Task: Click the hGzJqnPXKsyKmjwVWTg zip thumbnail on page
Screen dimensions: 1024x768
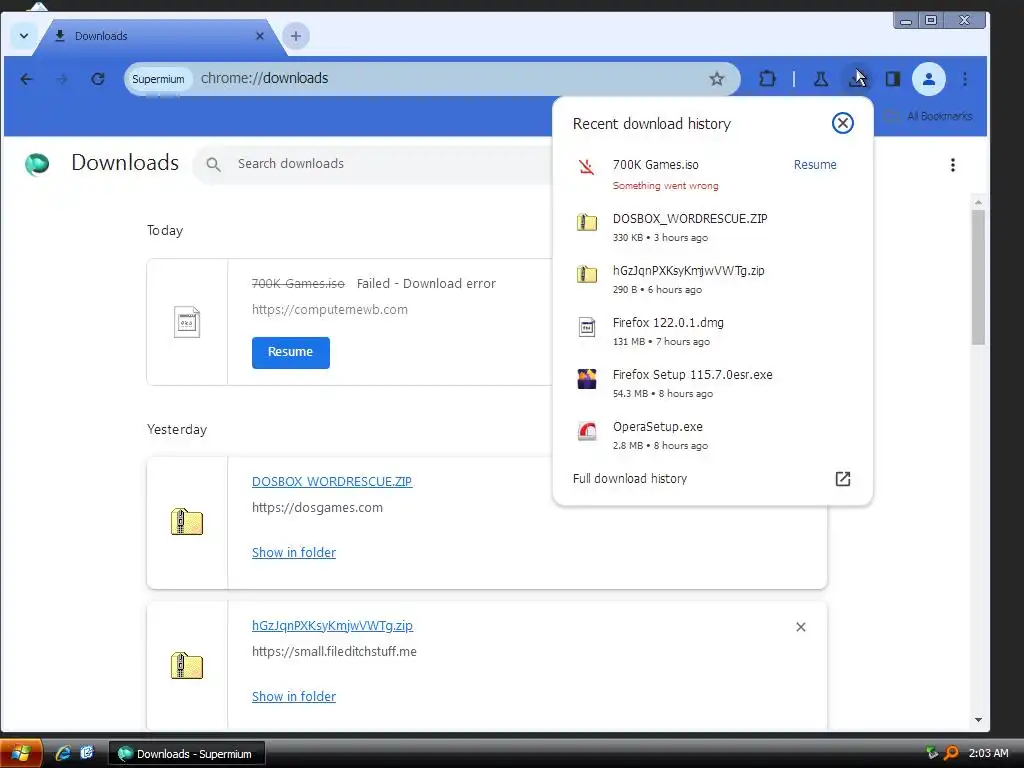Action: (x=187, y=665)
